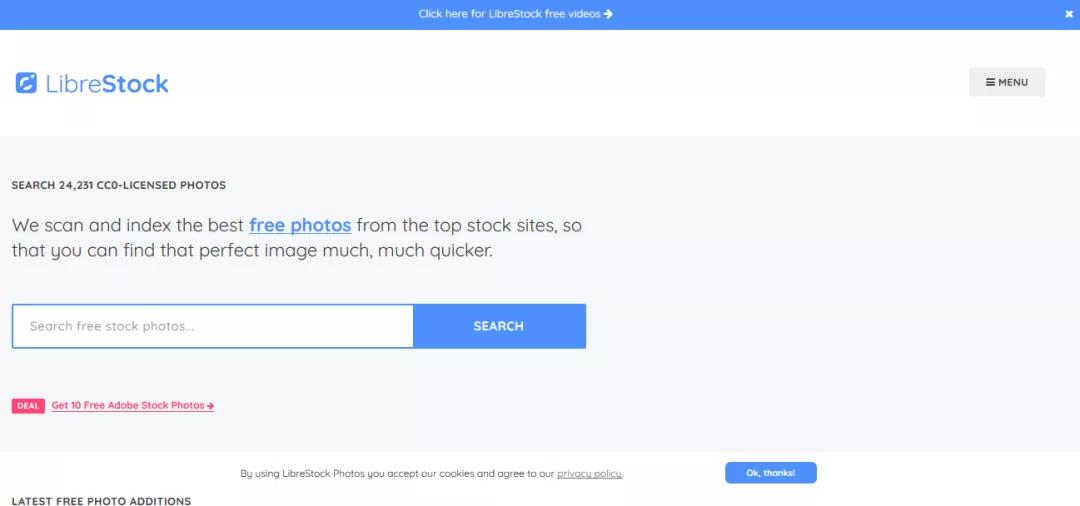Click the arrow after Adobe Stock Photos
The height and width of the screenshot is (506, 1080).
[x=210, y=405]
